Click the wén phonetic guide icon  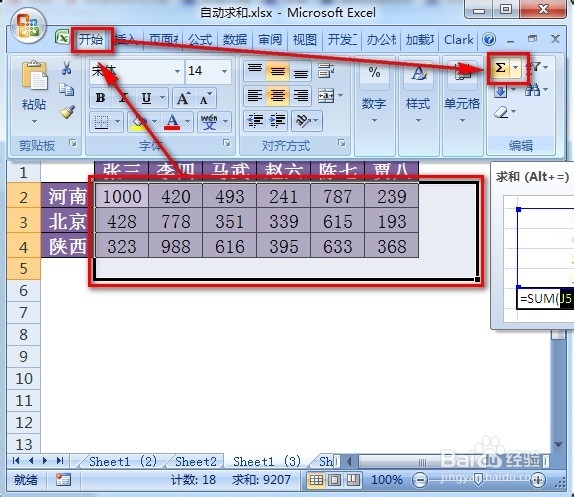tap(209, 122)
